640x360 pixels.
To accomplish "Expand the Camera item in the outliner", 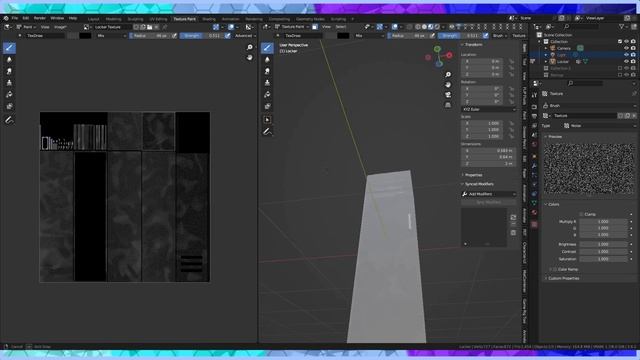I will [547, 48].
